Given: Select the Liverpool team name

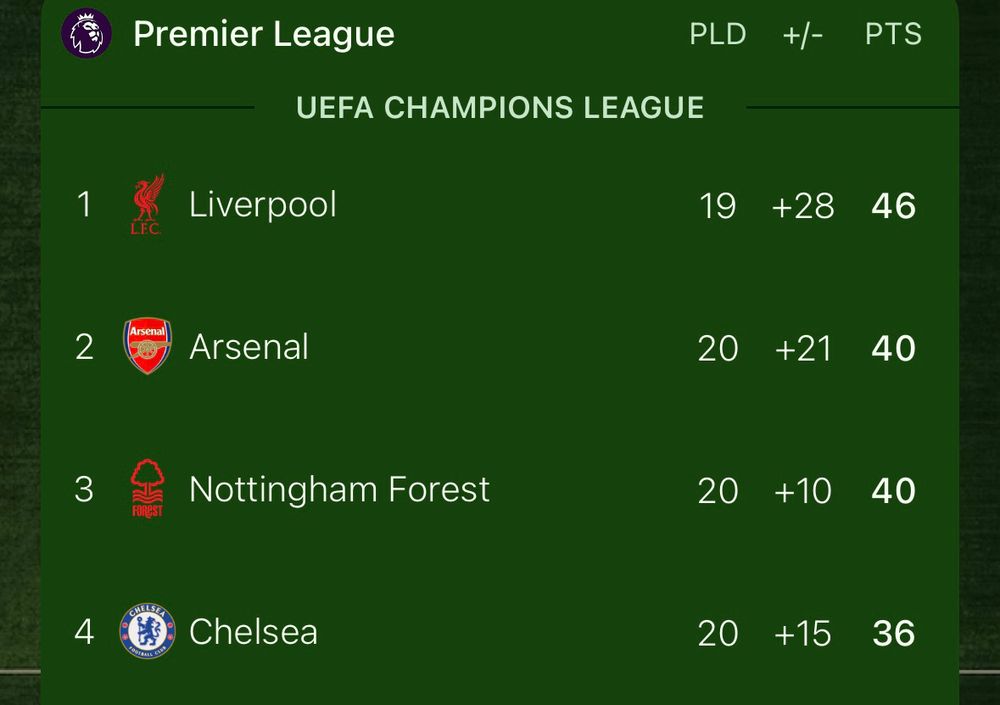Looking at the screenshot, I should click(263, 205).
